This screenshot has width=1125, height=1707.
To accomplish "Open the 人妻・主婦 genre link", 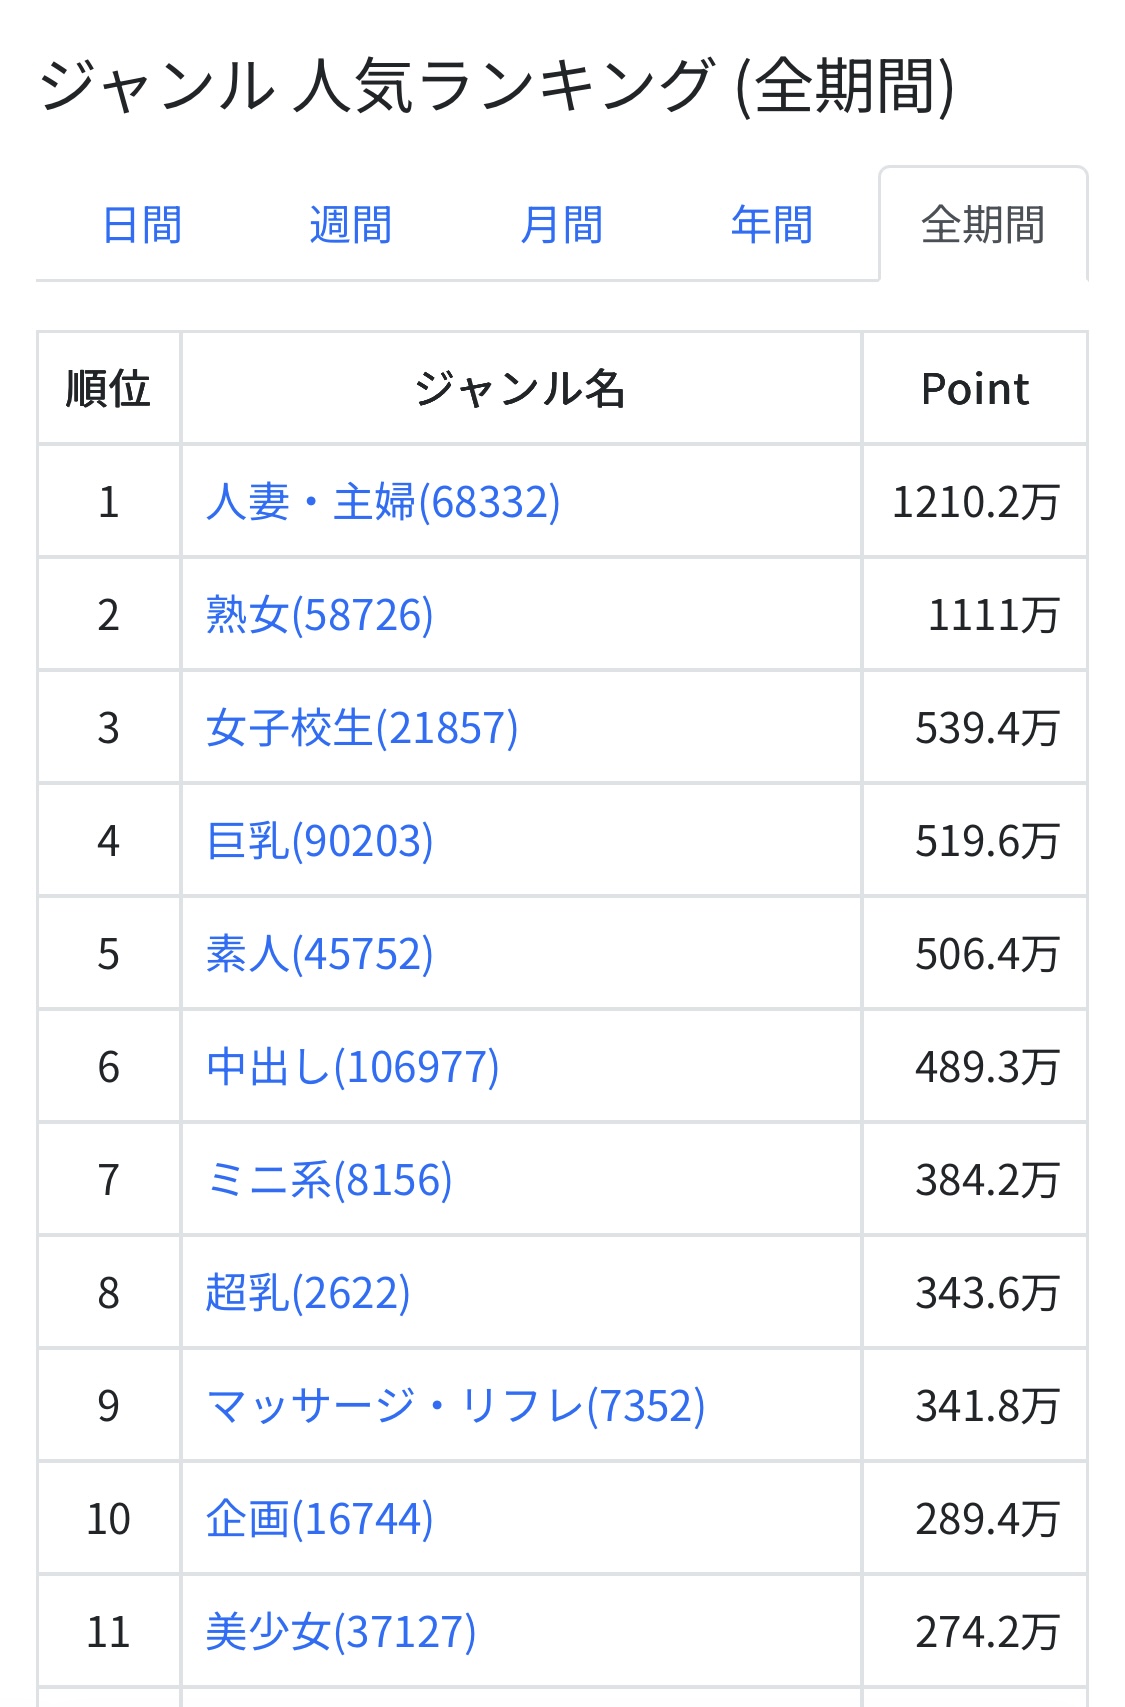I will (x=383, y=502).
